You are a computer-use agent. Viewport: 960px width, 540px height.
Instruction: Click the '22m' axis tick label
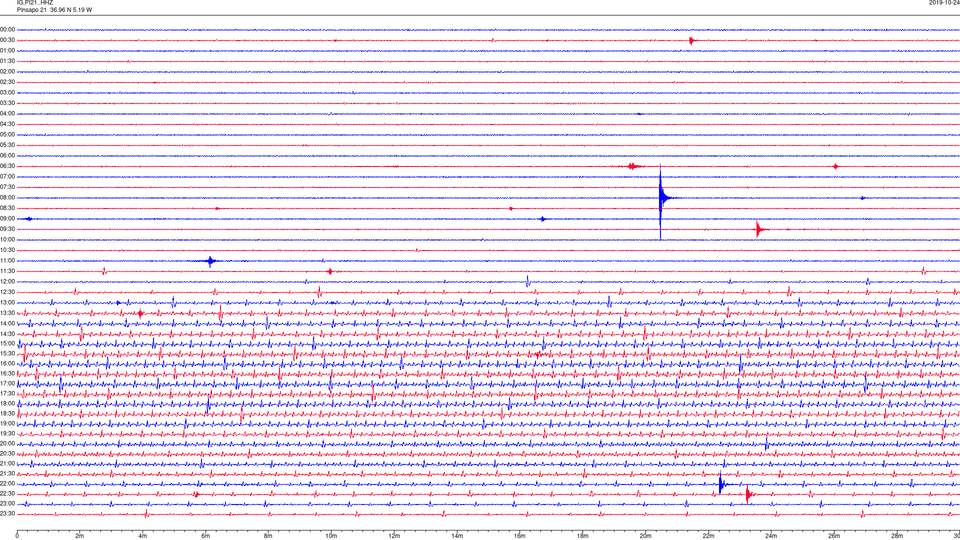pyautogui.click(x=708, y=536)
